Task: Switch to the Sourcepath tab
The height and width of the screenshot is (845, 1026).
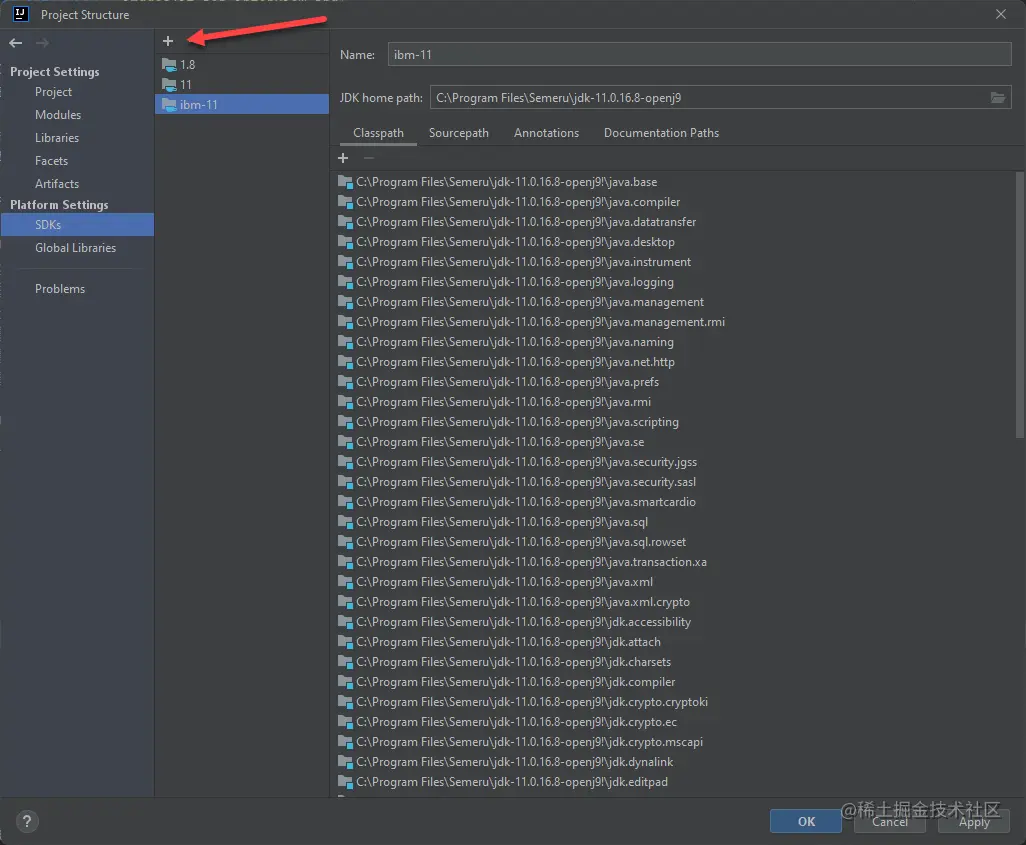Action: pyautogui.click(x=459, y=133)
